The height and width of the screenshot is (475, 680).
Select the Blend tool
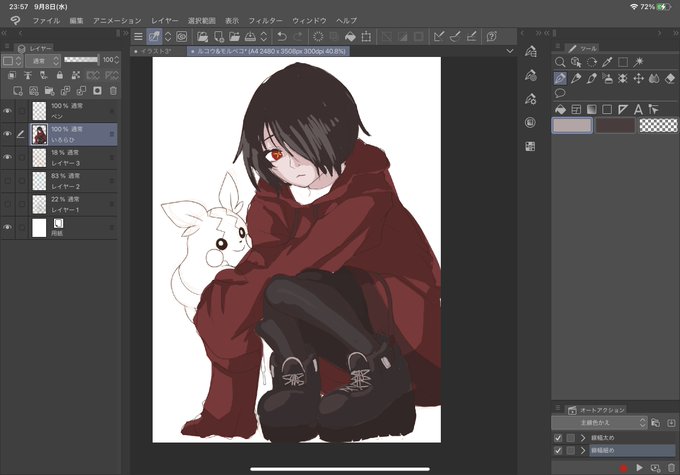pyautogui.click(x=654, y=79)
